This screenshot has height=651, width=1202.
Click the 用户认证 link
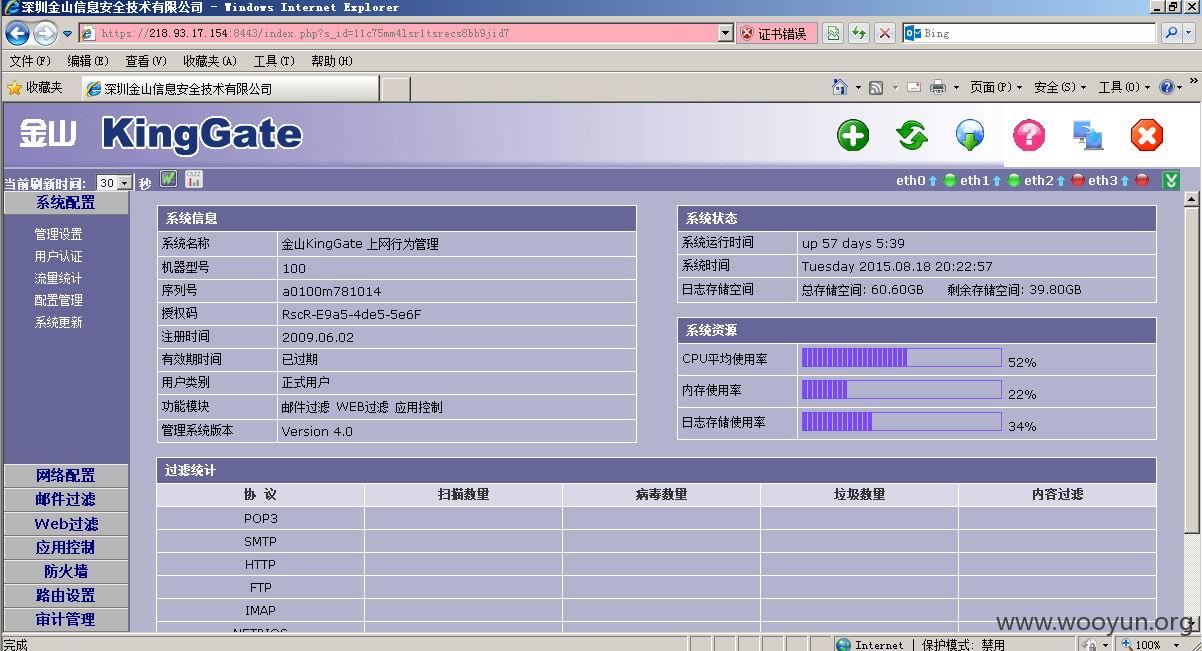click(58, 256)
